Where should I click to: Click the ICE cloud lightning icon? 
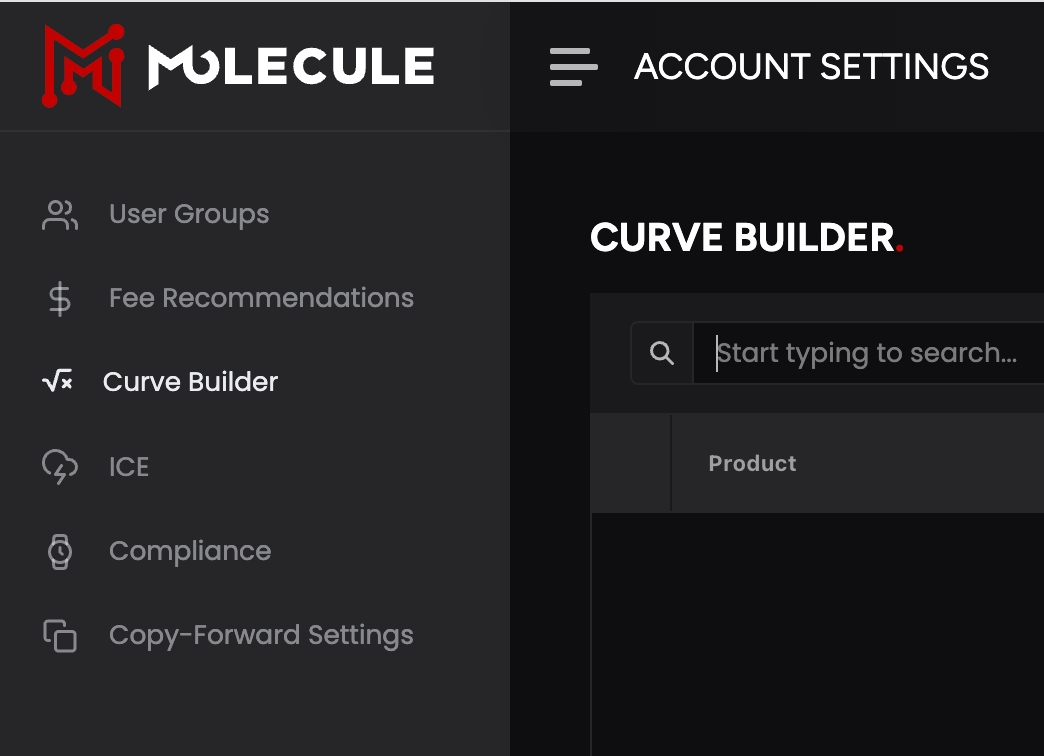(x=59, y=466)
